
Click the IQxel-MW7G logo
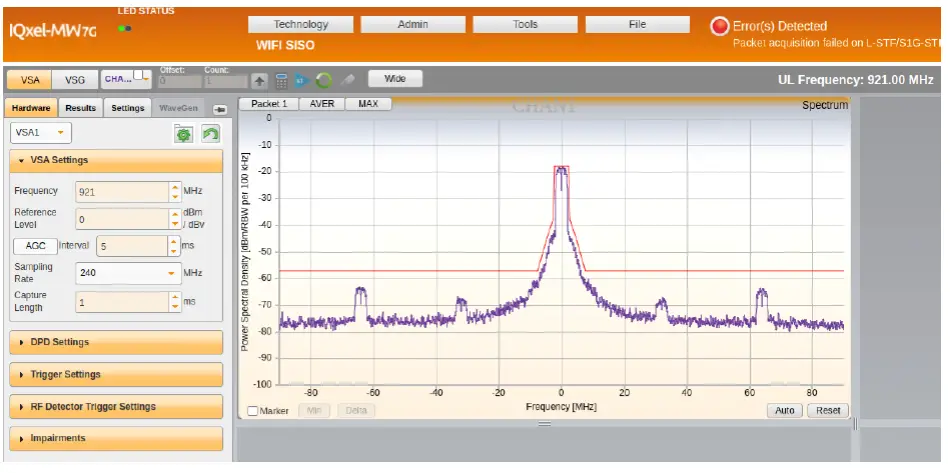coord(53,31)
